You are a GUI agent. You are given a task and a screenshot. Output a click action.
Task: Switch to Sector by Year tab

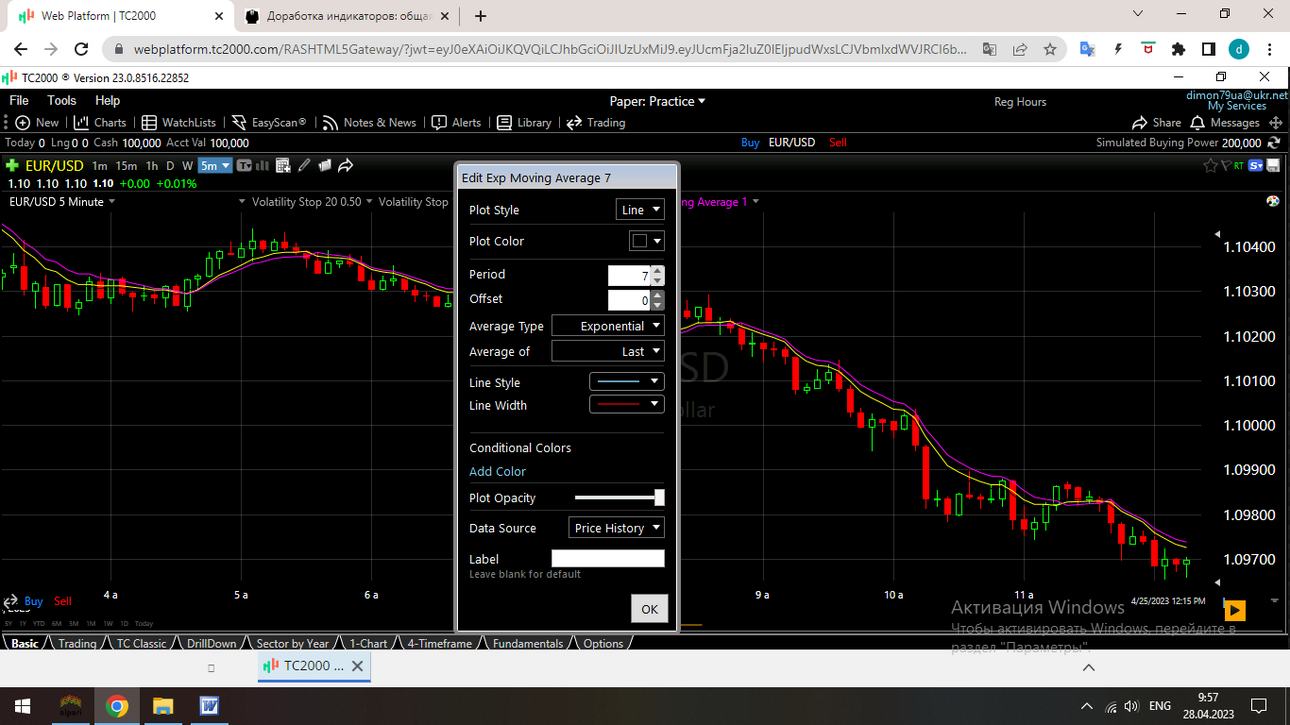[292, 644]
